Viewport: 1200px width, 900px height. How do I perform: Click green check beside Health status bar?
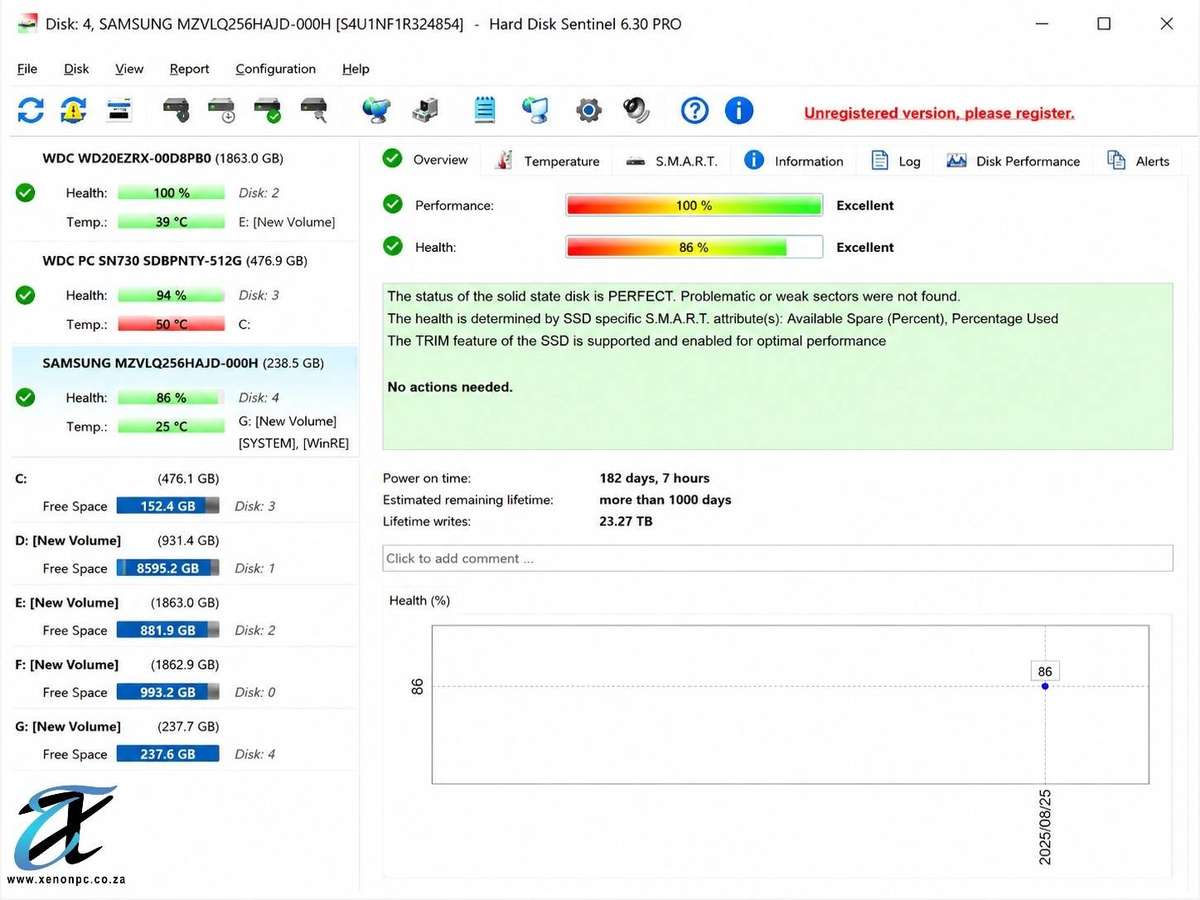point(393,246)
